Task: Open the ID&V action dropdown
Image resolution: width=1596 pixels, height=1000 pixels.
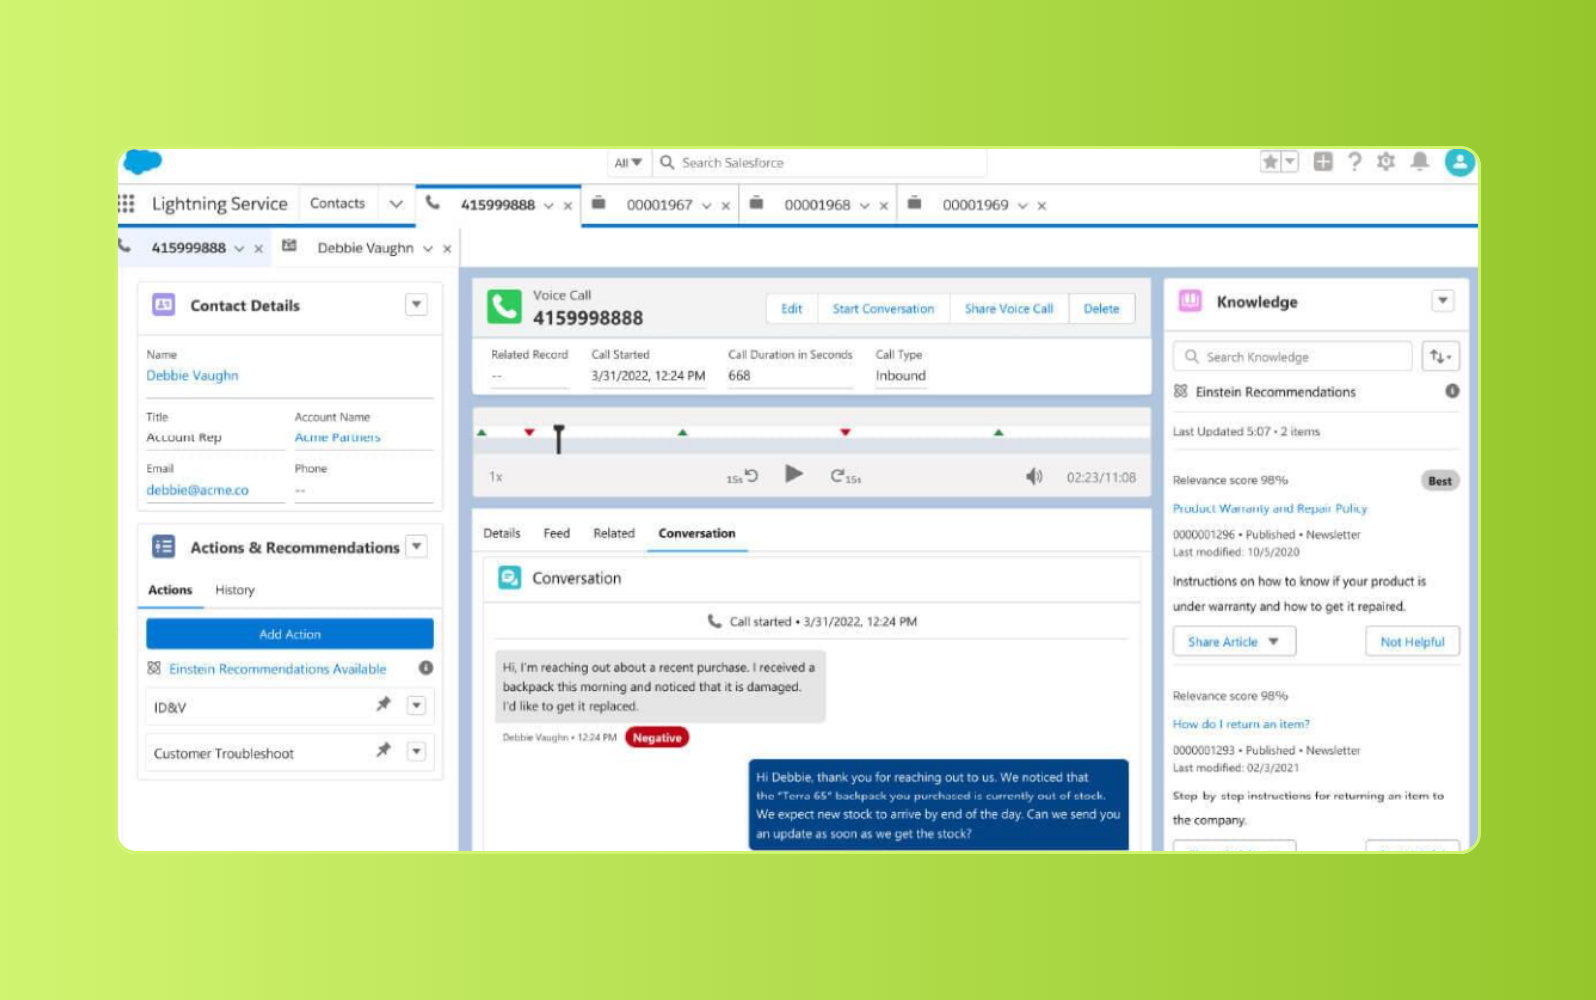Action: click(417, 706)
